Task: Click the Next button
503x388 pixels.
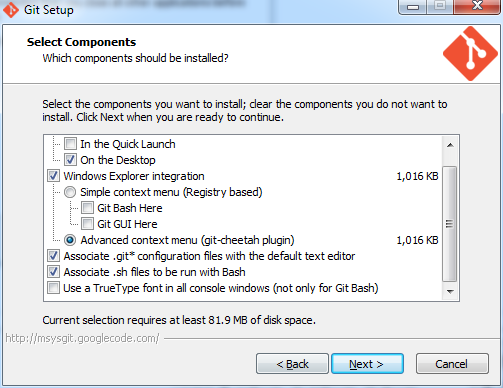Action: tap(367, 364)
